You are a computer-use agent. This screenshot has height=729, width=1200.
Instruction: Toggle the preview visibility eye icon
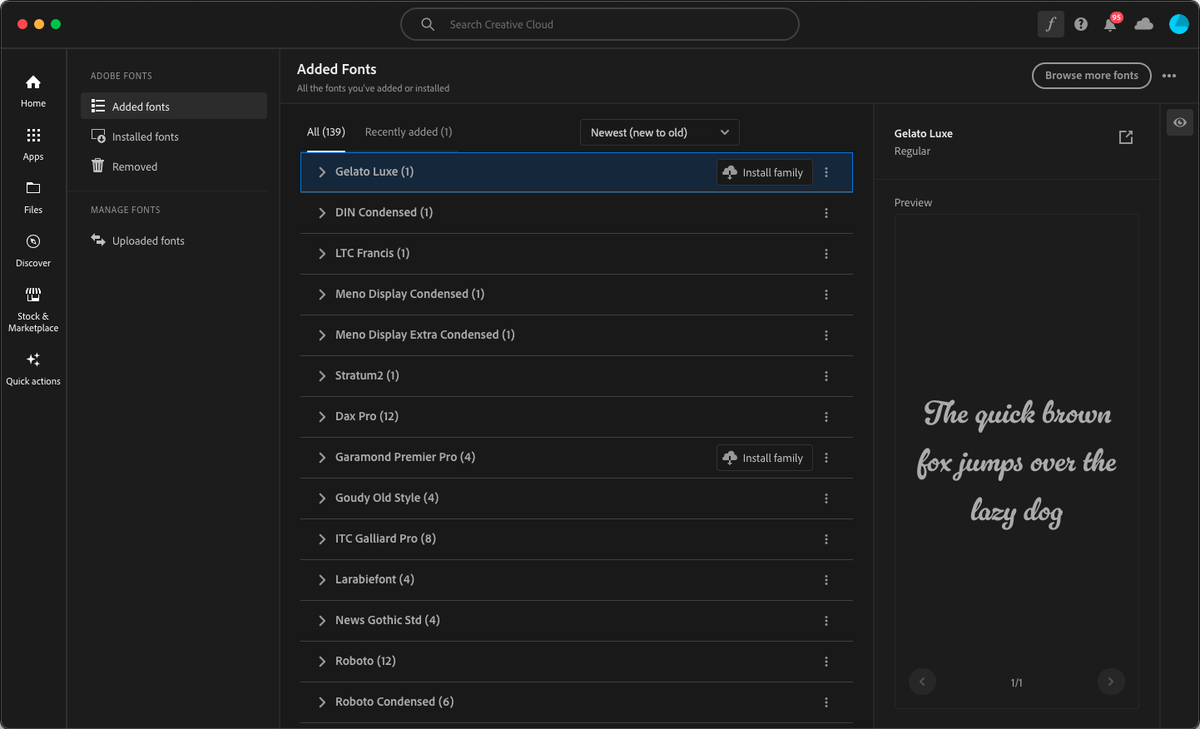coord(1179,122)
